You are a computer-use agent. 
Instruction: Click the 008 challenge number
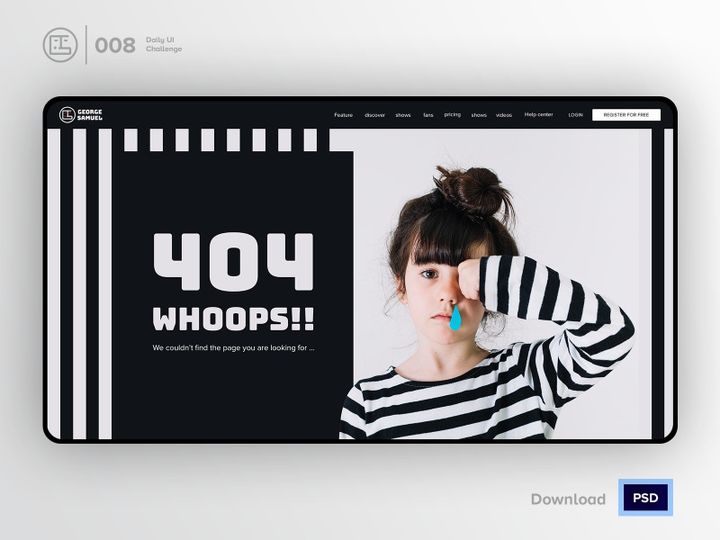coord(115,45)
